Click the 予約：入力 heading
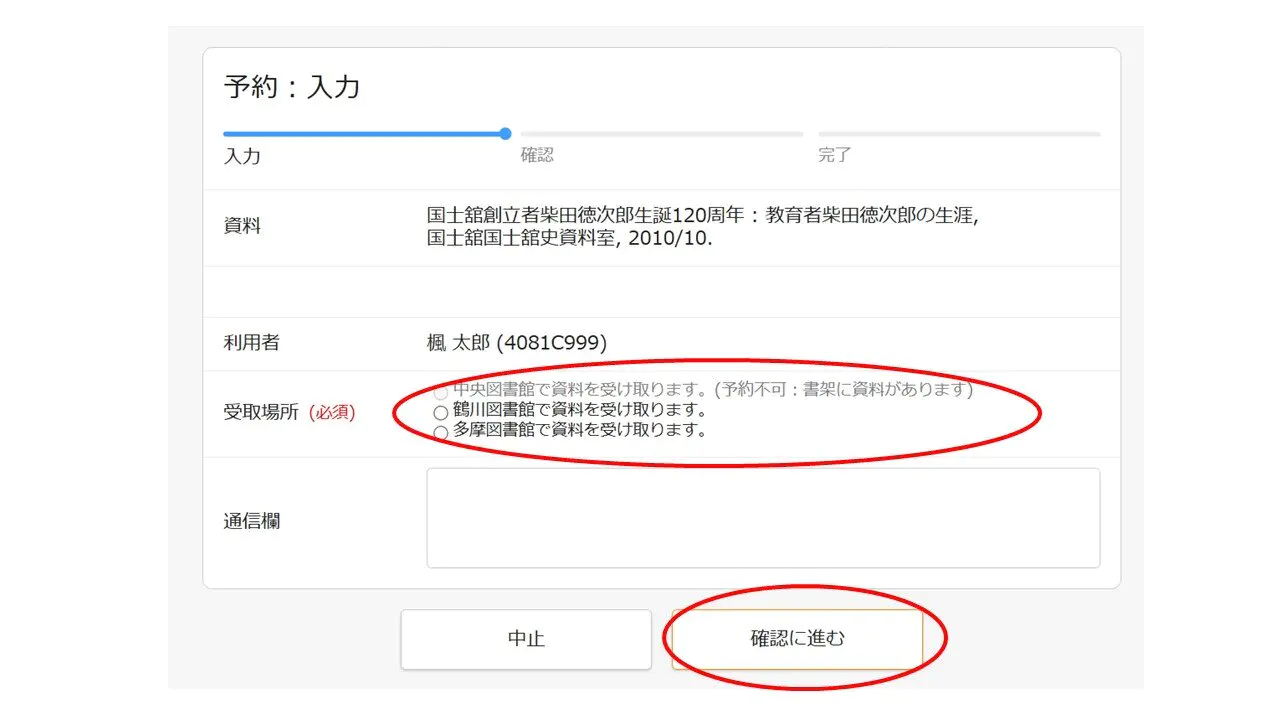 [x=292, y=87]
